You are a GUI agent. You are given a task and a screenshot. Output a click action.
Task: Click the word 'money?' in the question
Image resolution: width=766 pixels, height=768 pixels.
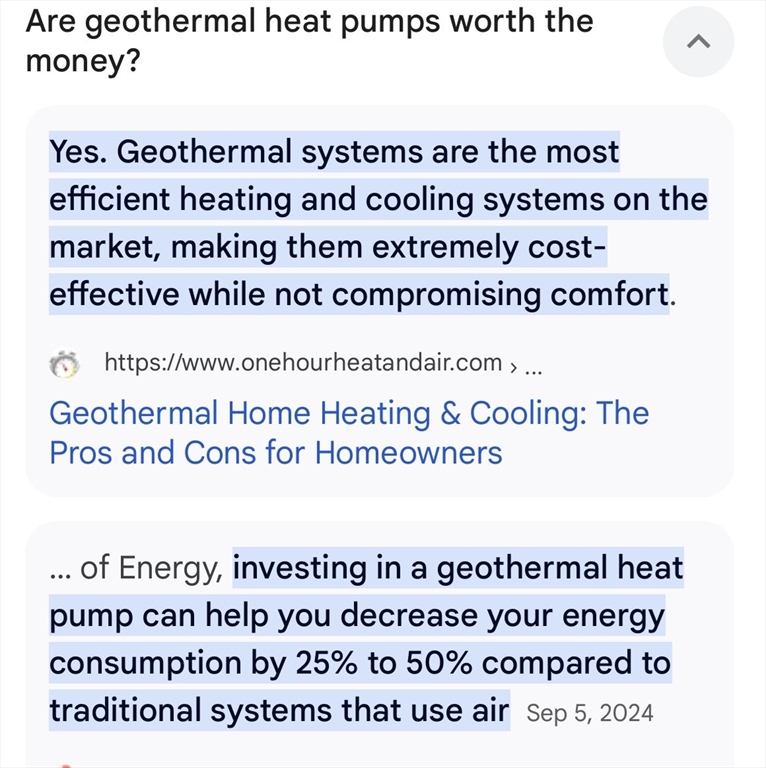coord(83,61)
